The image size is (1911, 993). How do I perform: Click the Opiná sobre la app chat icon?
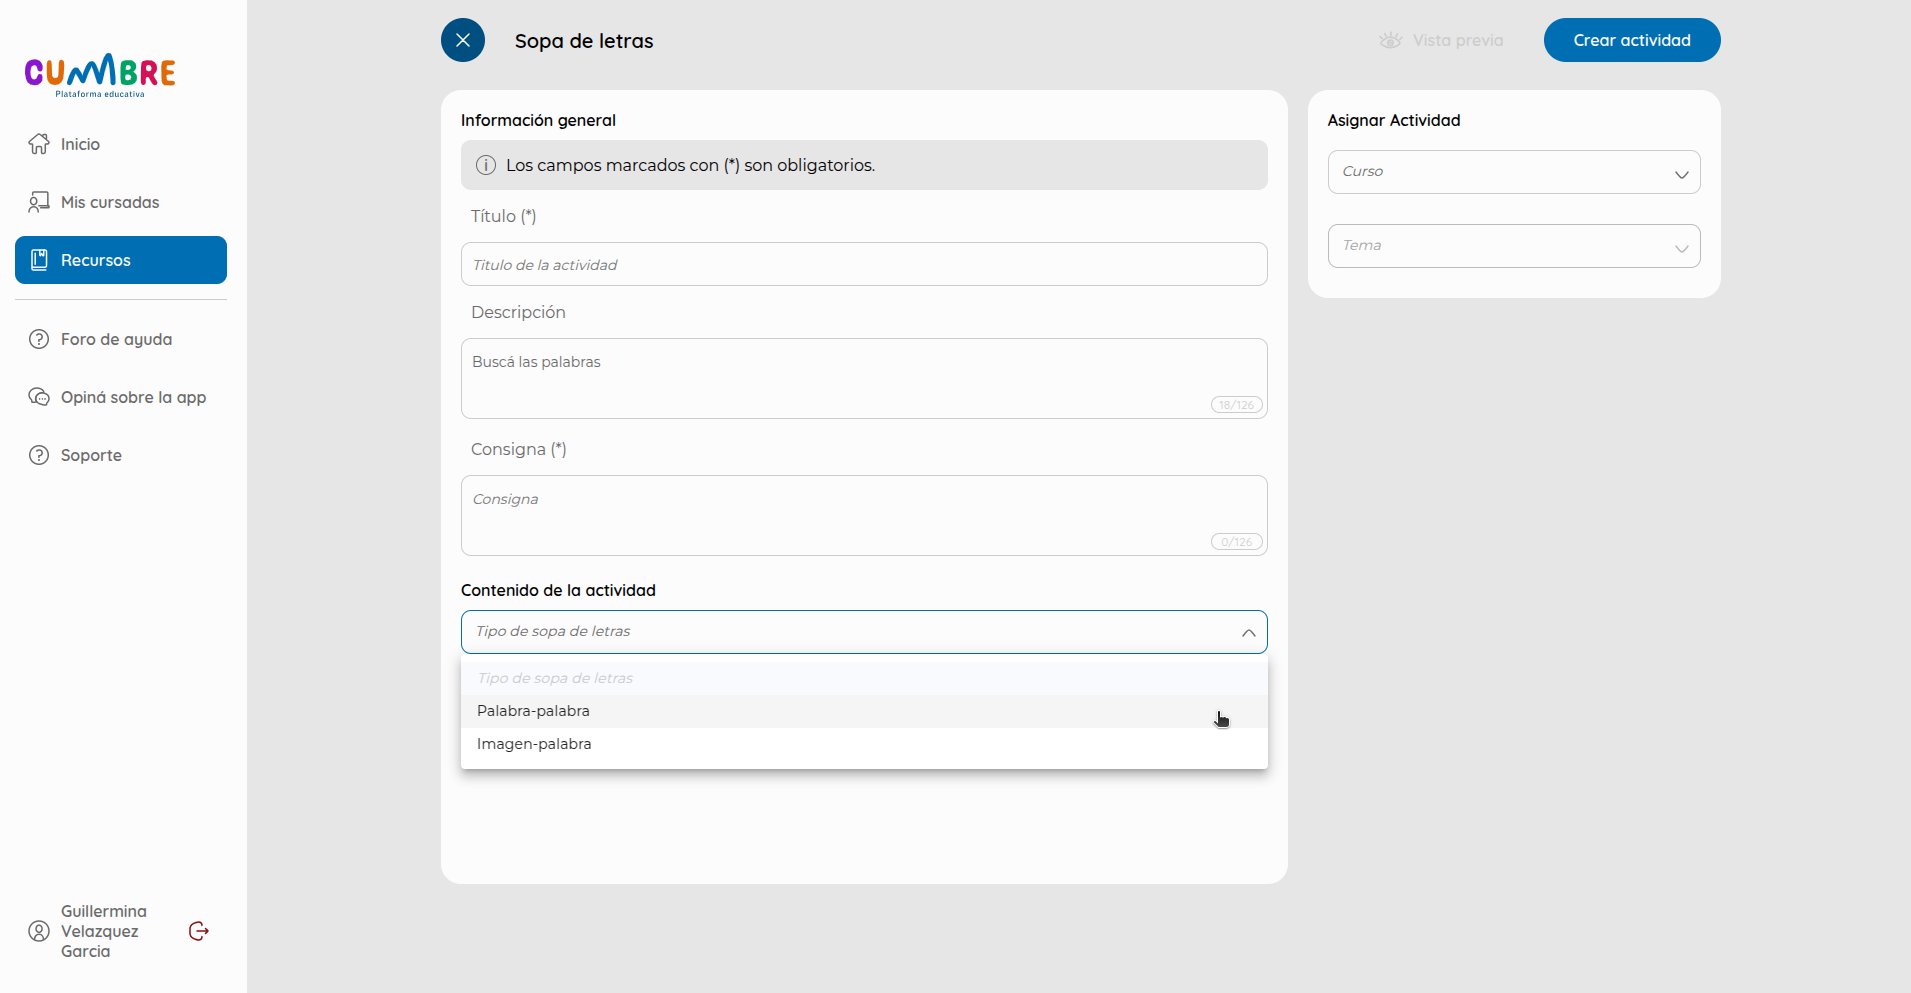[x=39, y=397]
